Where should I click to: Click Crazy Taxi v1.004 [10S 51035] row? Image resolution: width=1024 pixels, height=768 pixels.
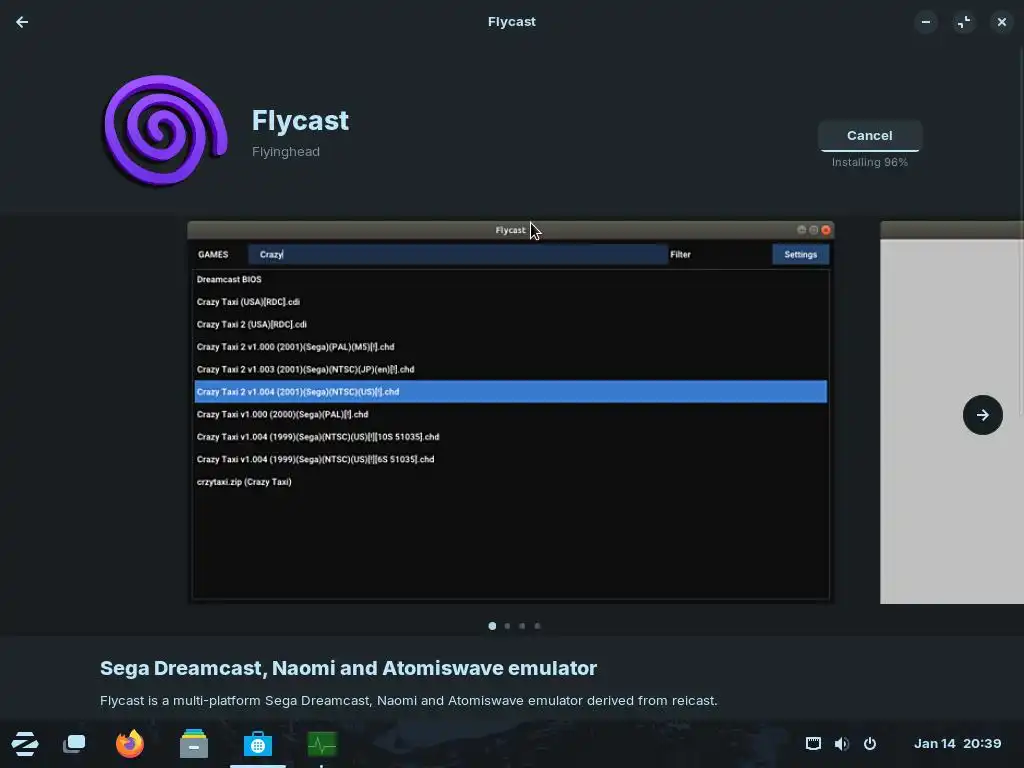coord(511,437)
